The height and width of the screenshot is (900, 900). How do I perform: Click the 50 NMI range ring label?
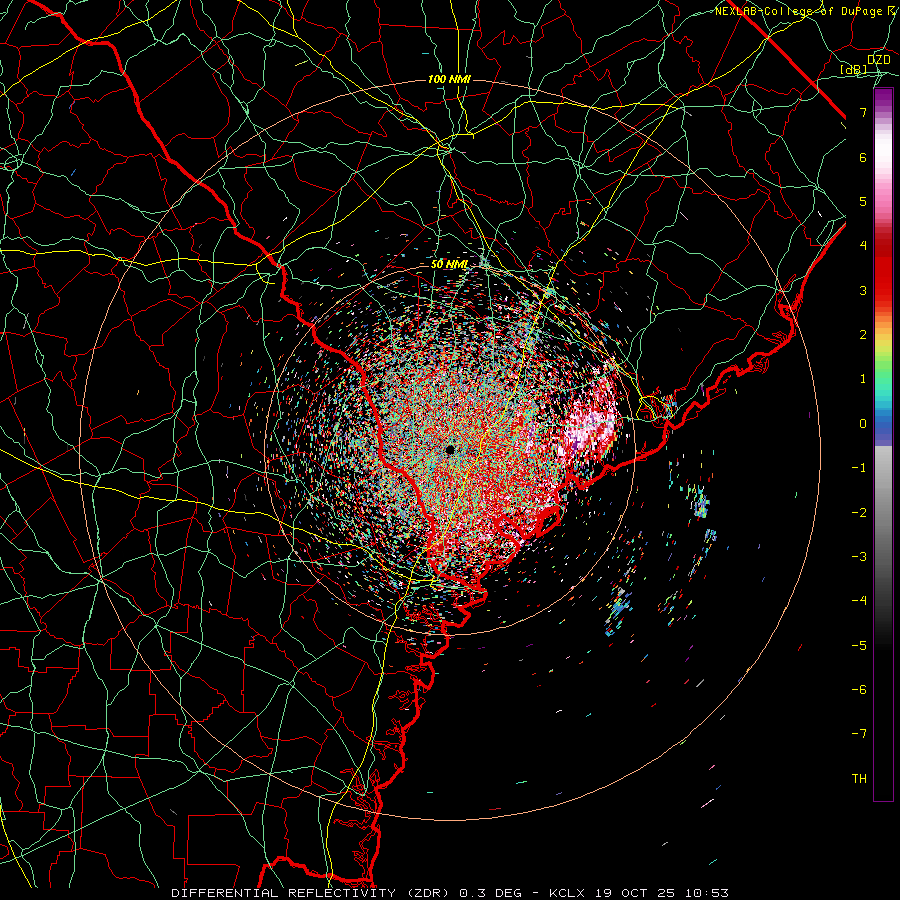pyautogui.click(x=449, y=265)
